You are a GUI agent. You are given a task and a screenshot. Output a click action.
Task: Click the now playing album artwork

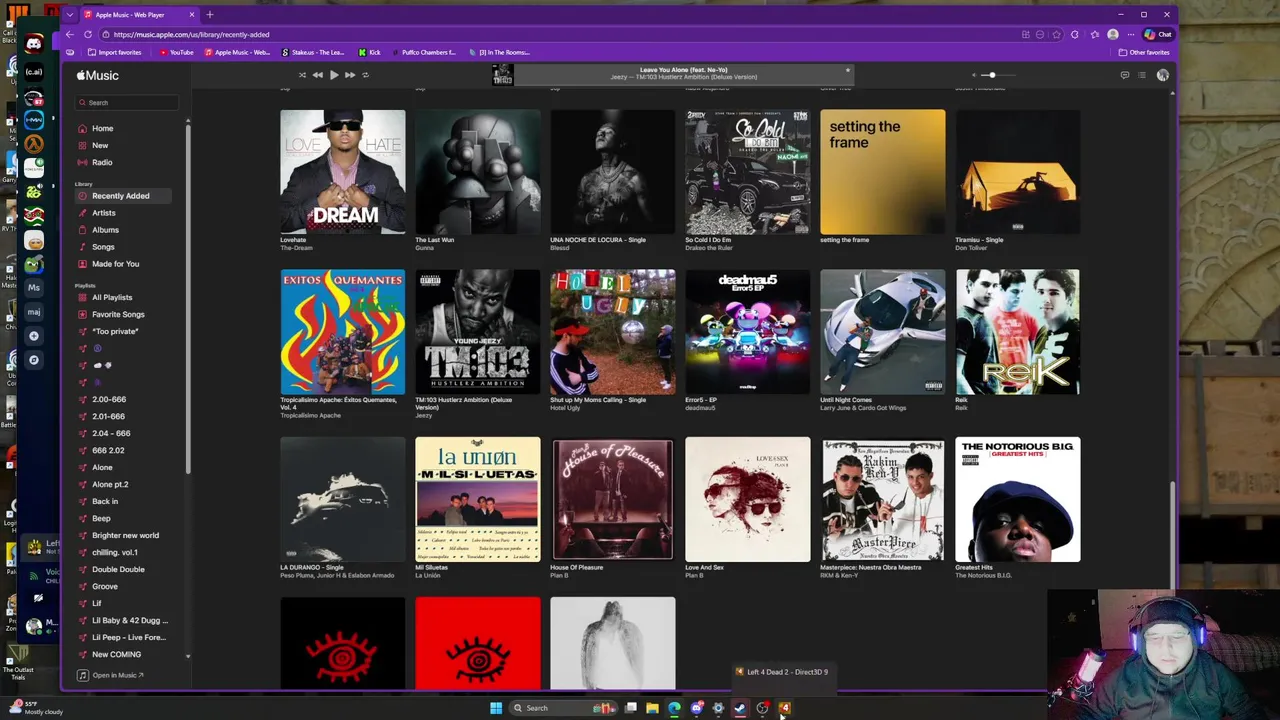click(502, 75)
